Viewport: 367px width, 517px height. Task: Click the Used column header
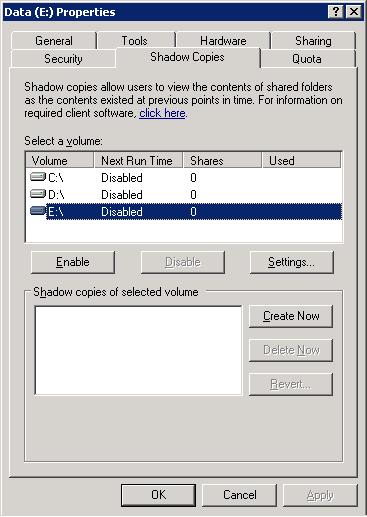tap(302, 160)
